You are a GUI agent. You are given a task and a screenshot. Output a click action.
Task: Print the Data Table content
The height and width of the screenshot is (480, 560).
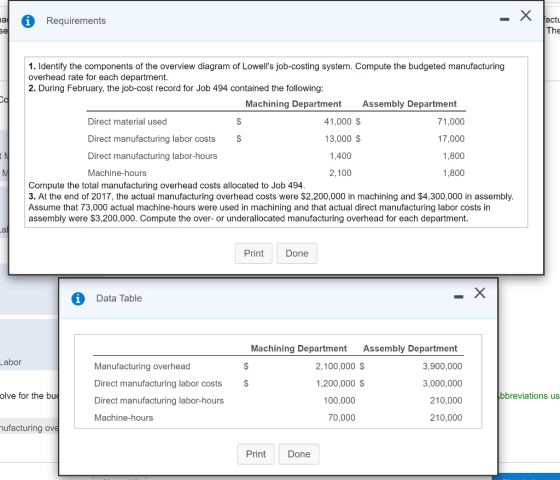point(256,454)
